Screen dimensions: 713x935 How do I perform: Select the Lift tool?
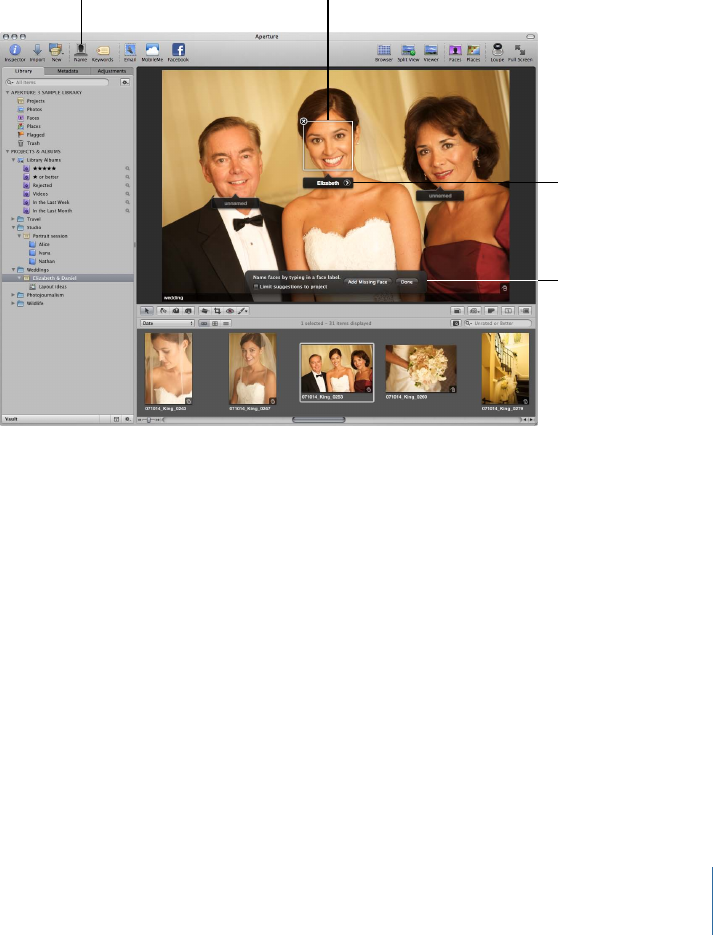point(176,311)
